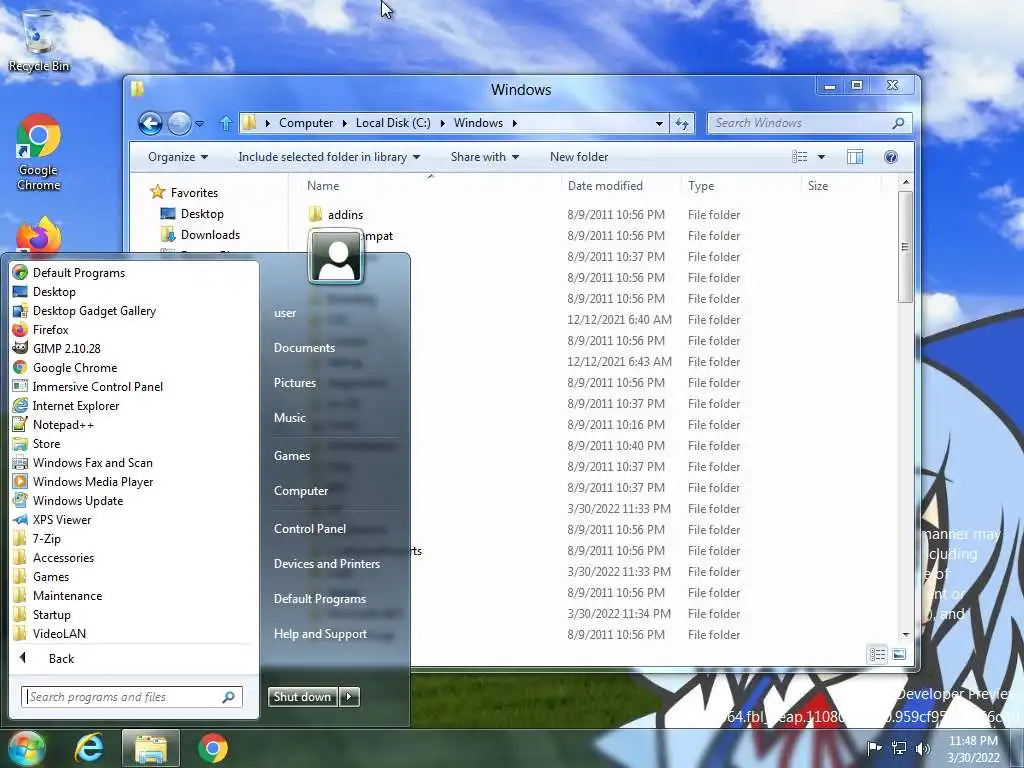Expand the Startup folder

(x=42, y=615)
